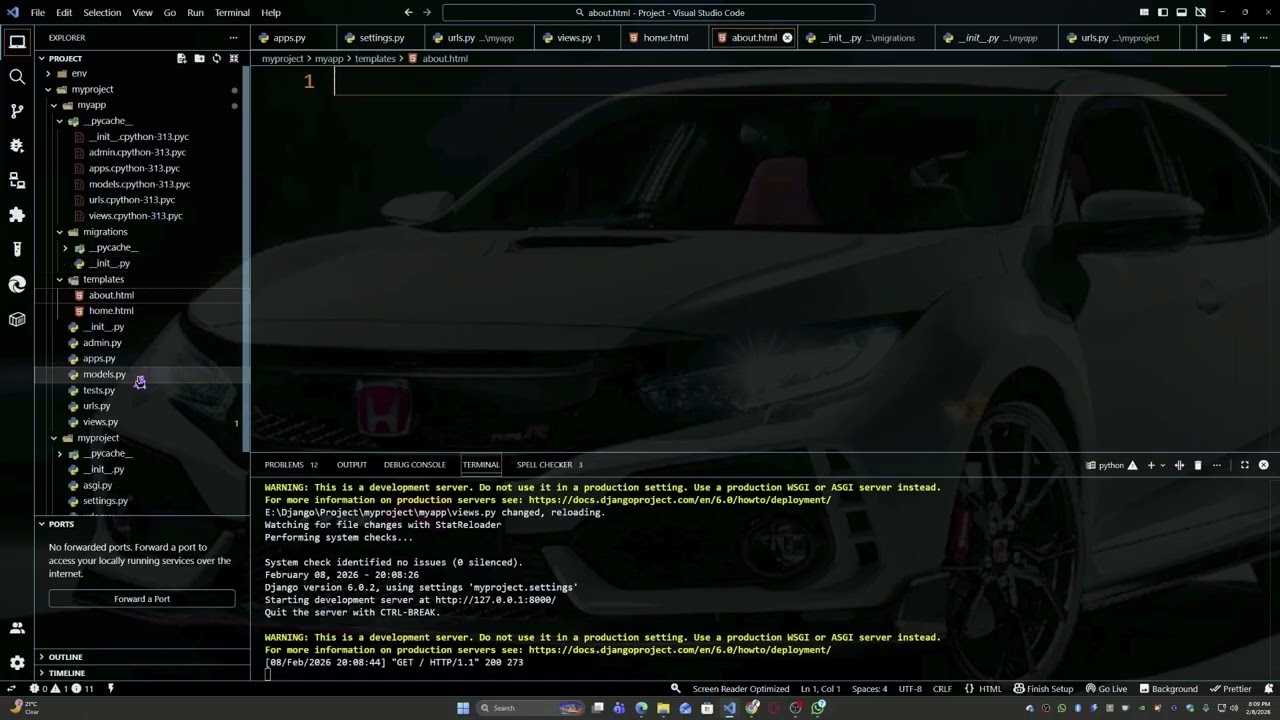Refresh the Explorer file tree
Image resolution: width=1280 pixels, height=720 pixels.
click(x=216, y=58)
